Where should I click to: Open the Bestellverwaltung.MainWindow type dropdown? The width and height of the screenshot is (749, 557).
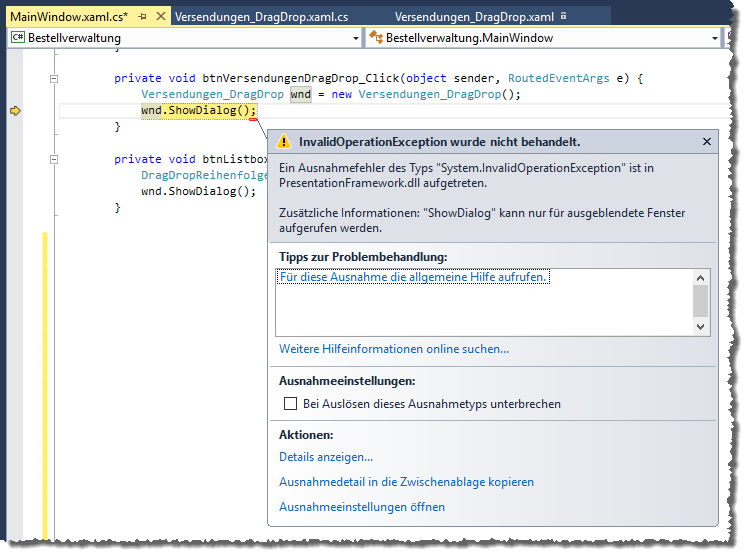click(x=715, y=38)
